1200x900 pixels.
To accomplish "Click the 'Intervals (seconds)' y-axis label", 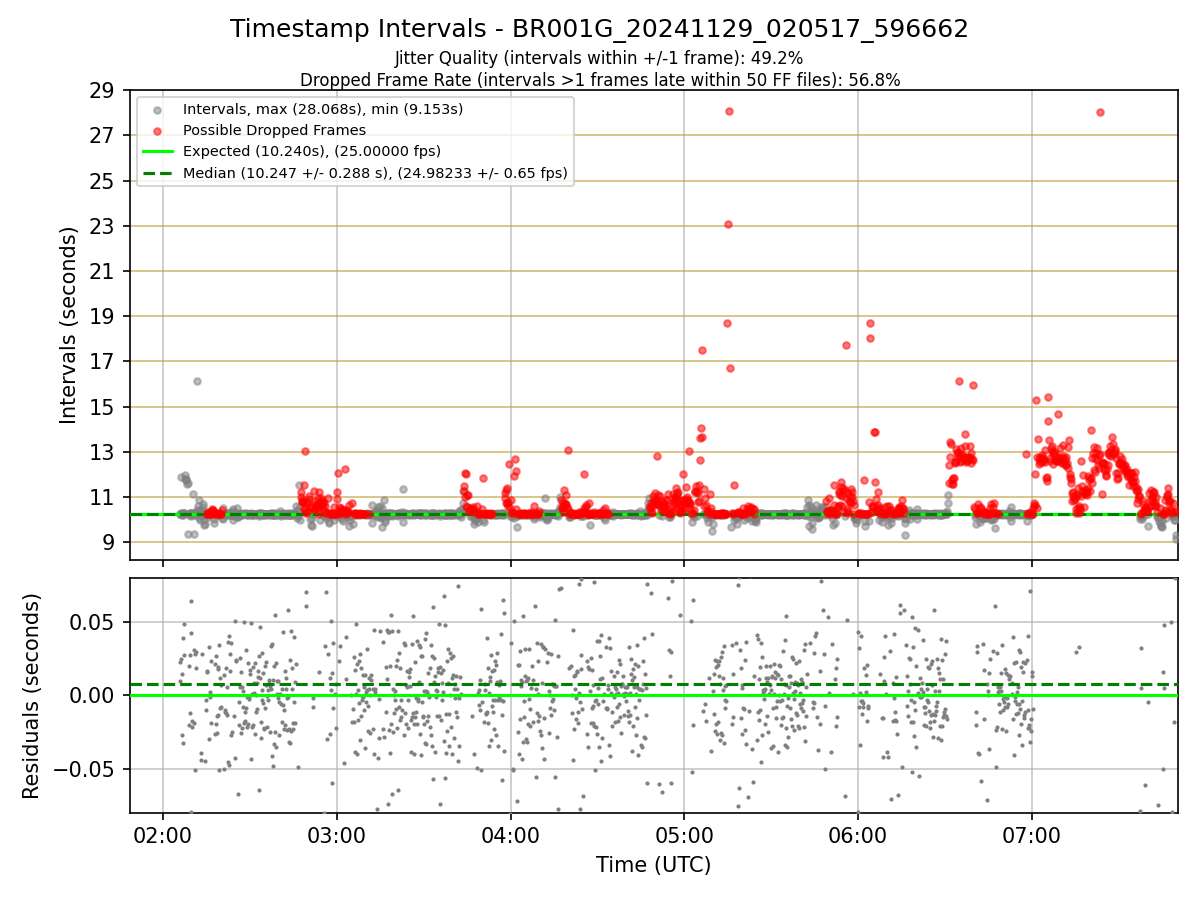I will (68, 325).
